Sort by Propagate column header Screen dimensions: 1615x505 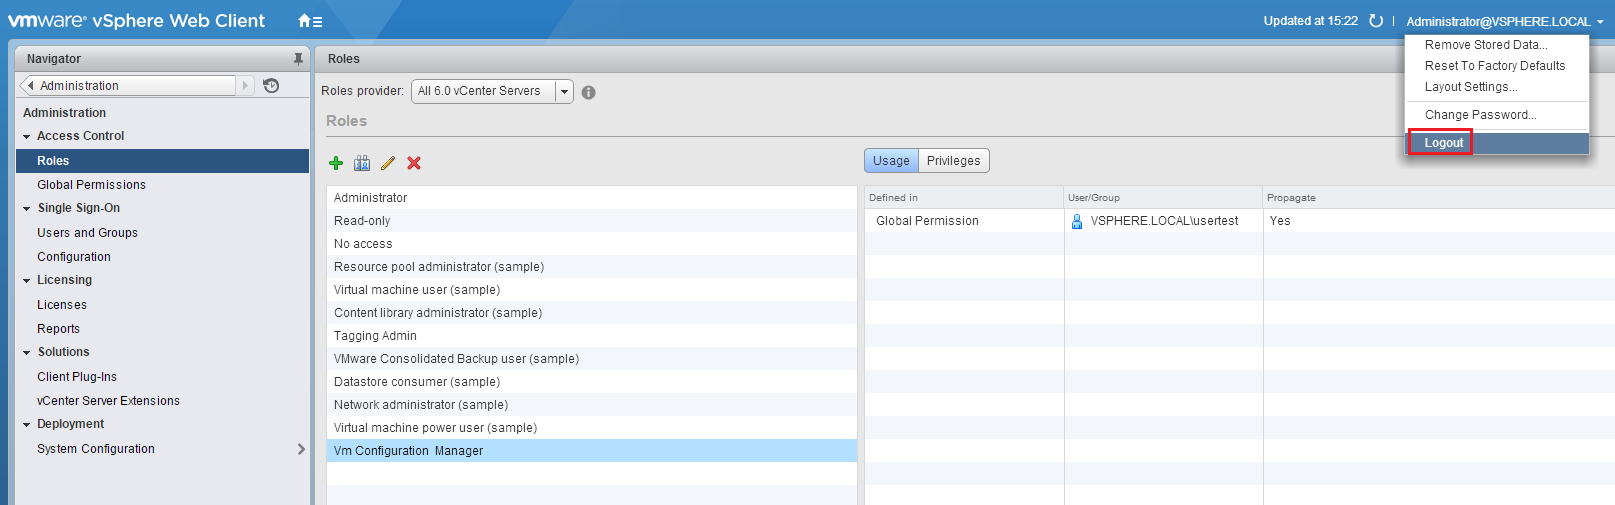coord(1438,198)
